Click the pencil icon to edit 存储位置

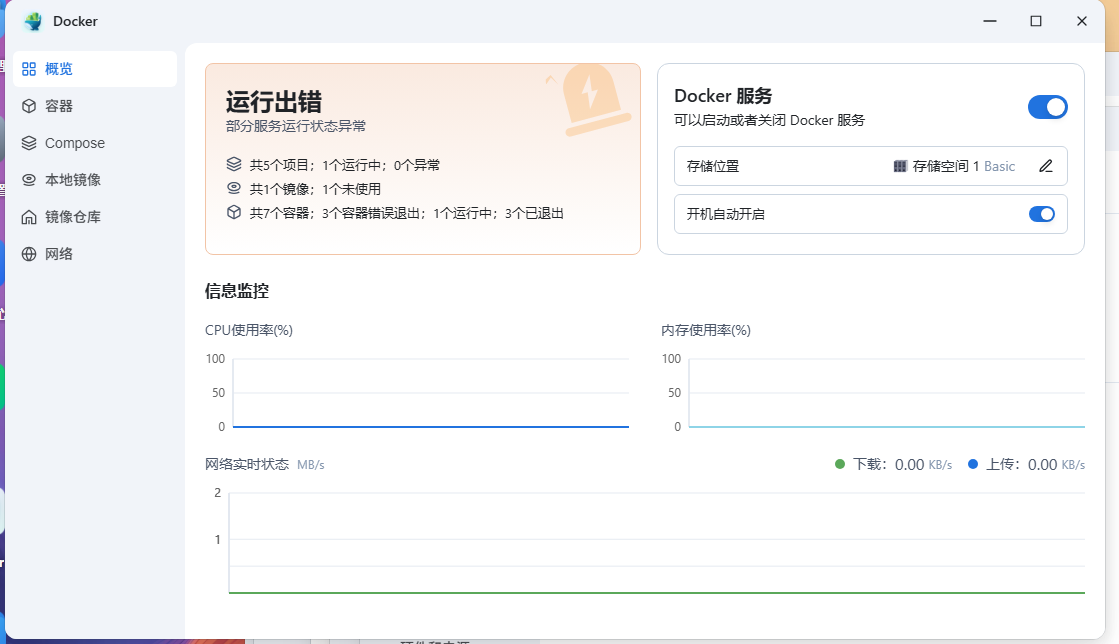point(1046,166)
